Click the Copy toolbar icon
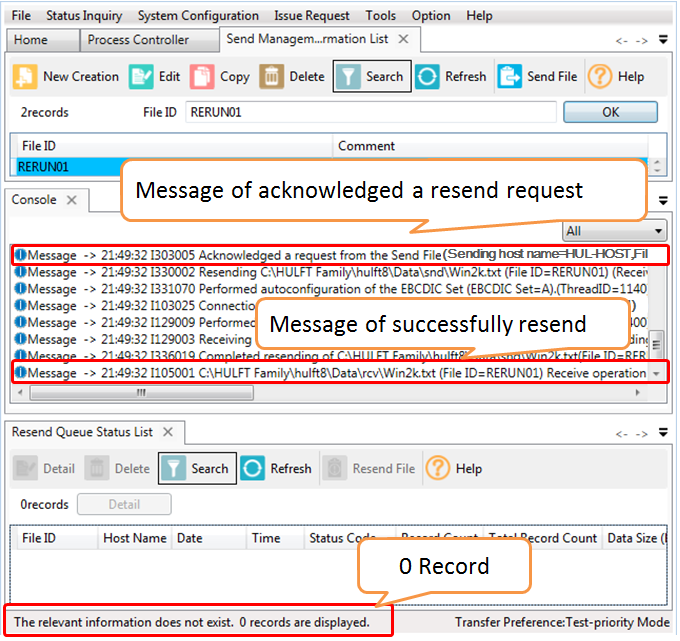This screenshot has width=680, height=641. tap(220, 77)
